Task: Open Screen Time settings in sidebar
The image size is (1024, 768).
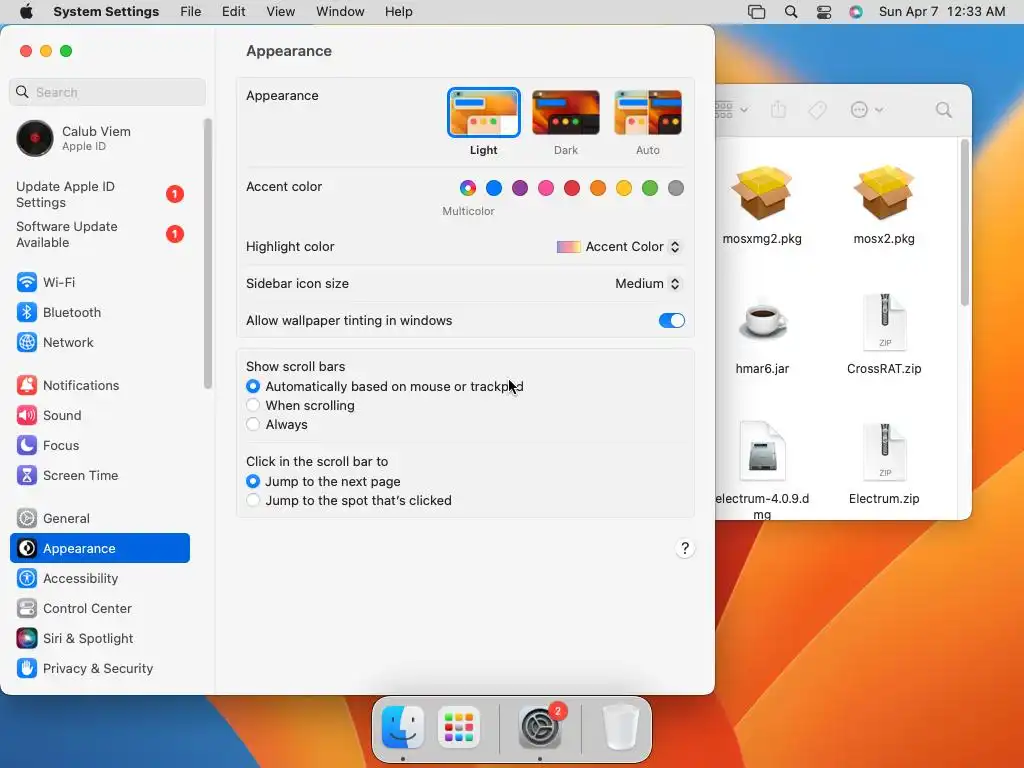Action: (x=100, y=475)
